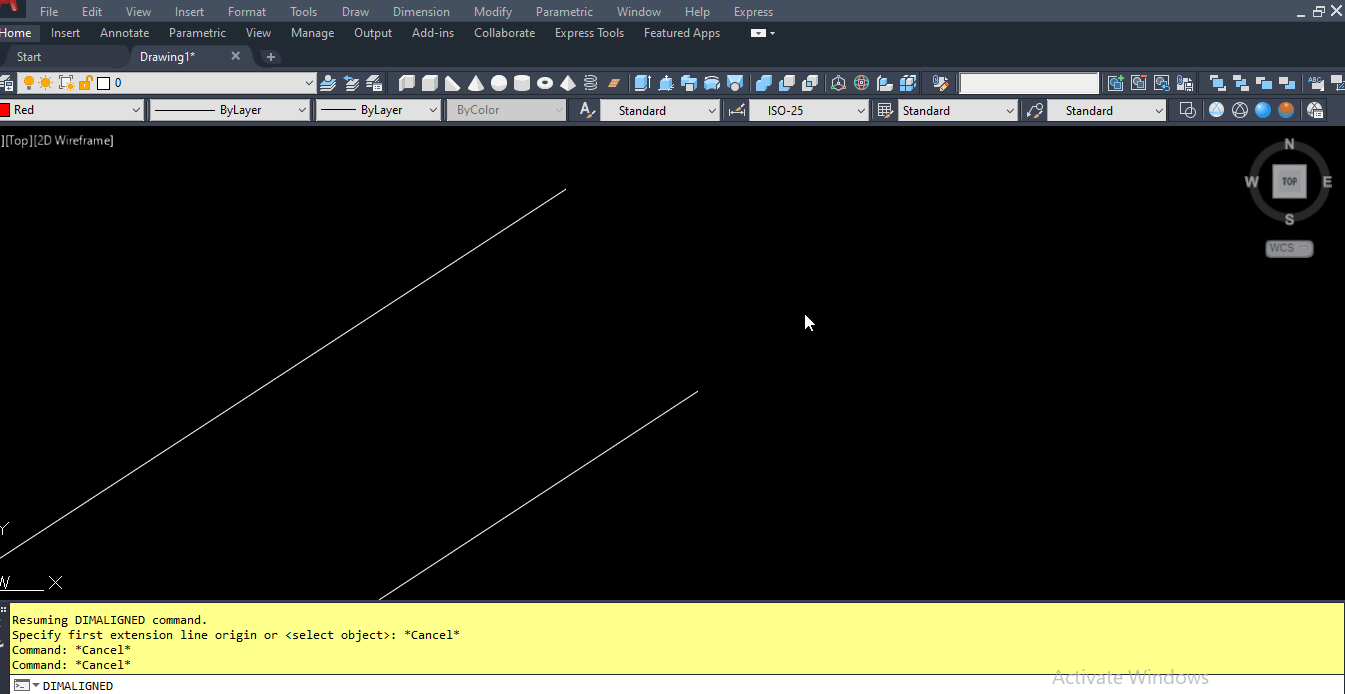Select the 3D Array tool
Viewport: 1345px width, 694px height.
(x=908, y=83)
